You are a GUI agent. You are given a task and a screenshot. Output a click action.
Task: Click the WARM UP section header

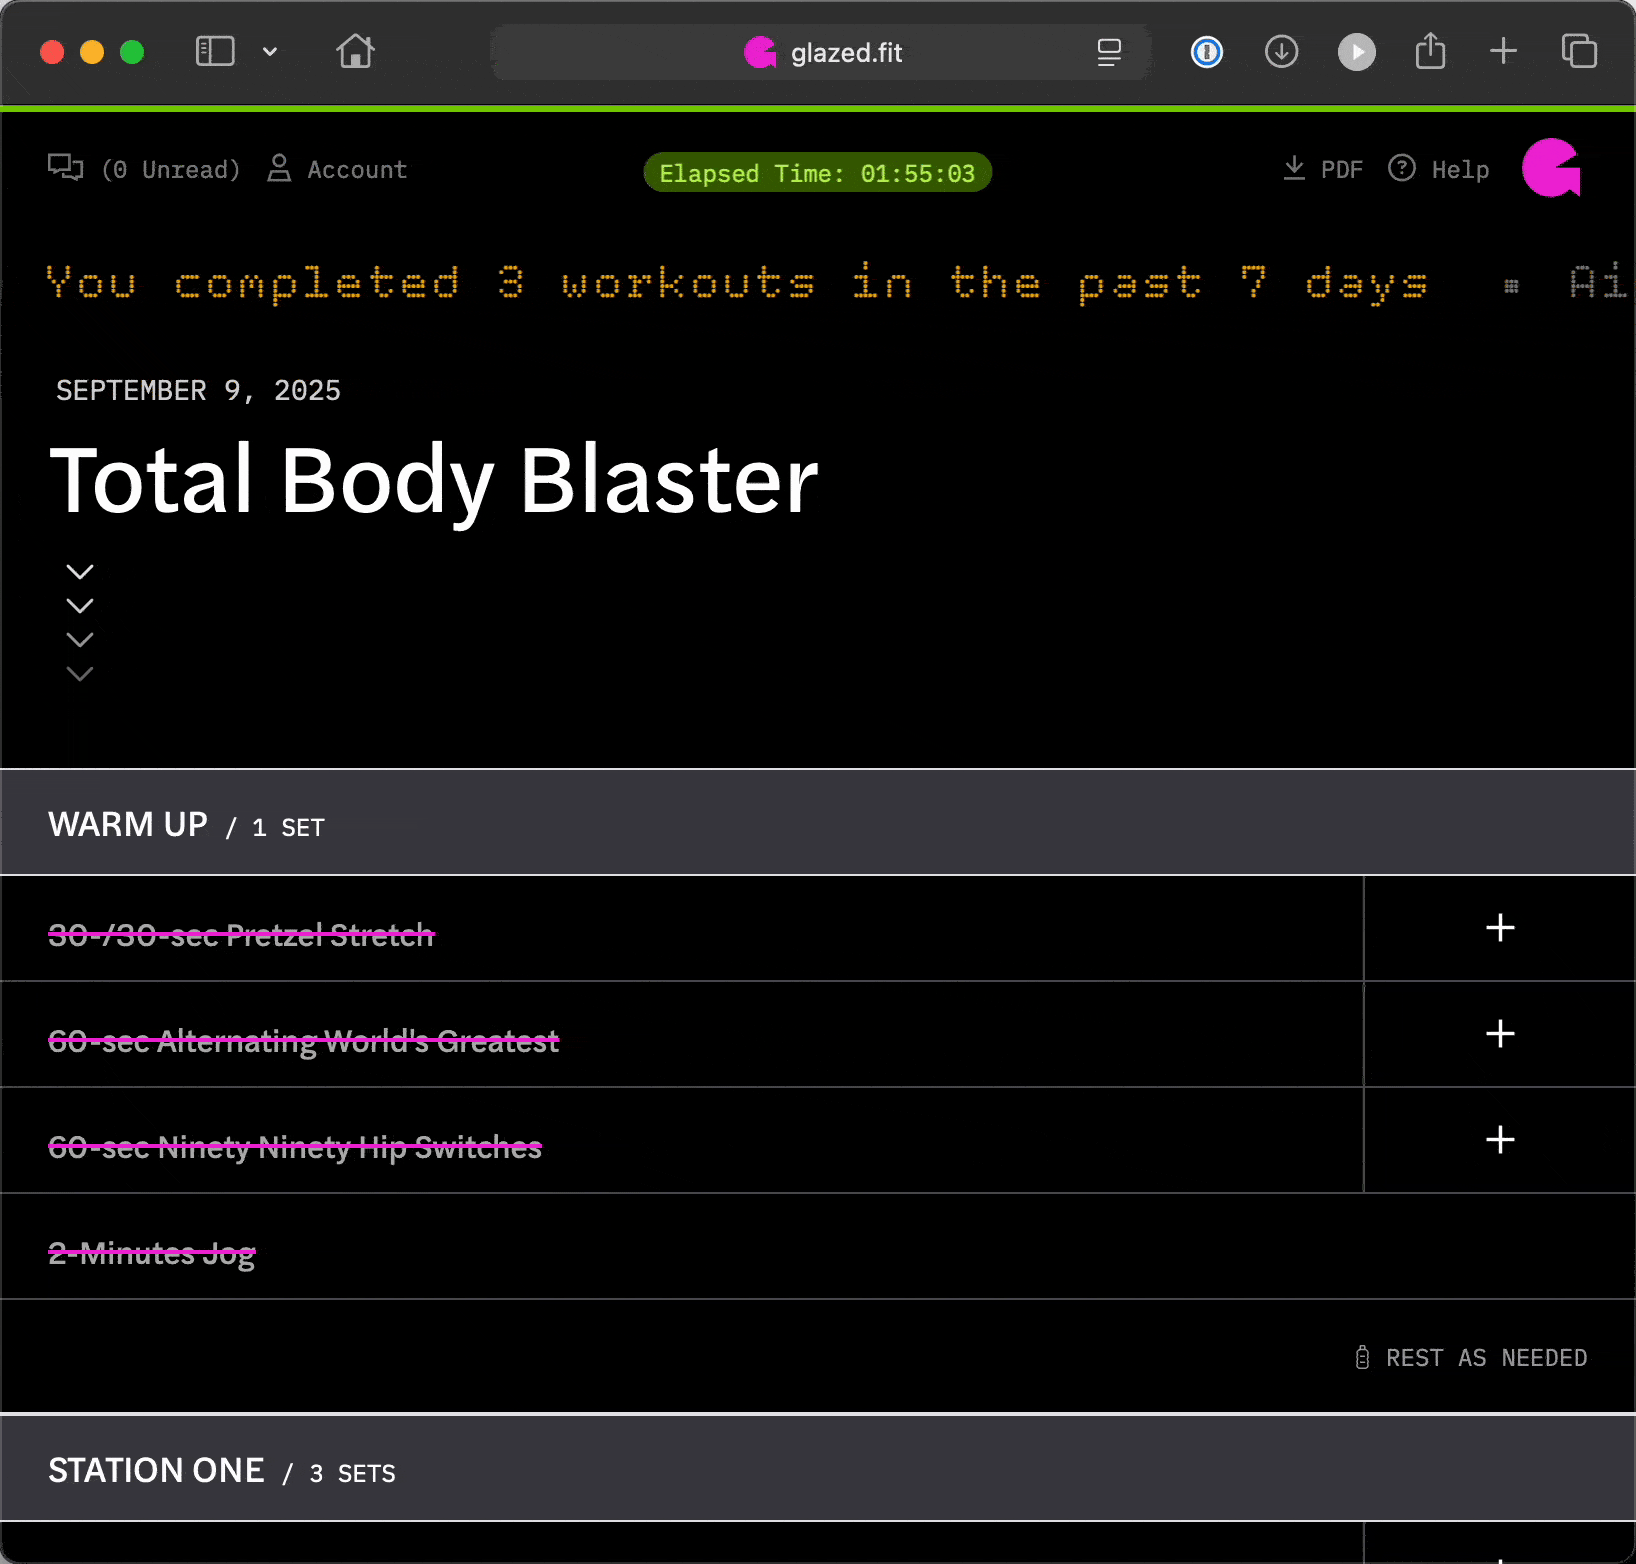[818, 824]
